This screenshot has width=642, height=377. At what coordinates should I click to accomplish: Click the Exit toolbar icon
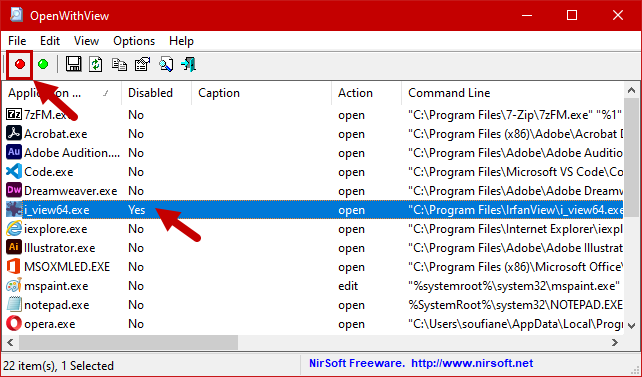pos(189,64)
